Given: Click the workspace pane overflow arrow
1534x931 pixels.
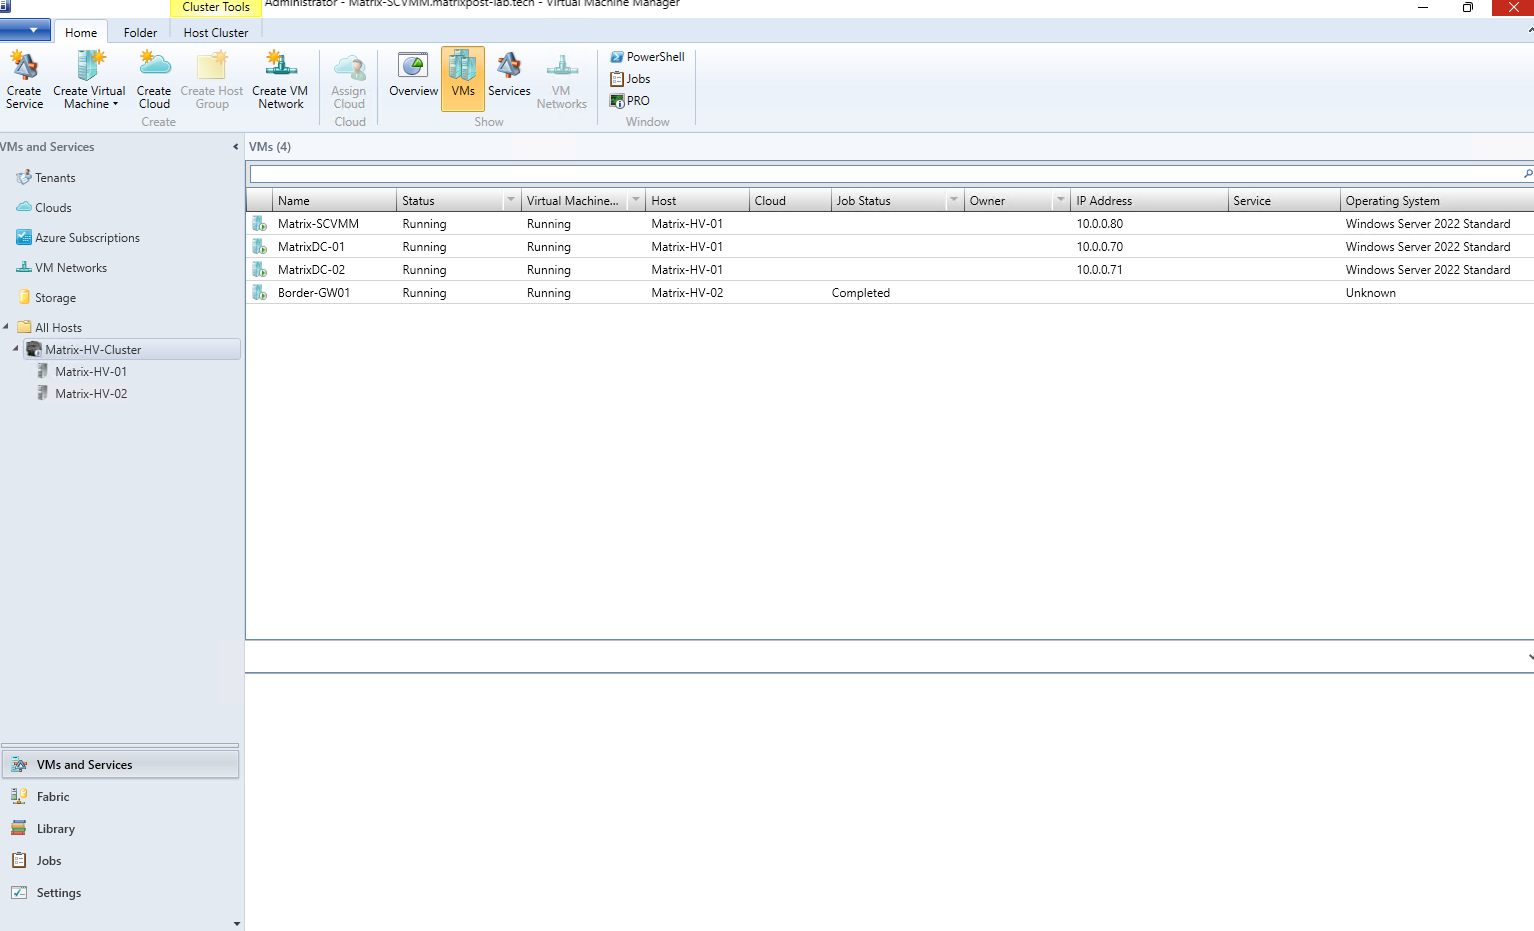Looking at the screenshot, I should coord(237,924).
